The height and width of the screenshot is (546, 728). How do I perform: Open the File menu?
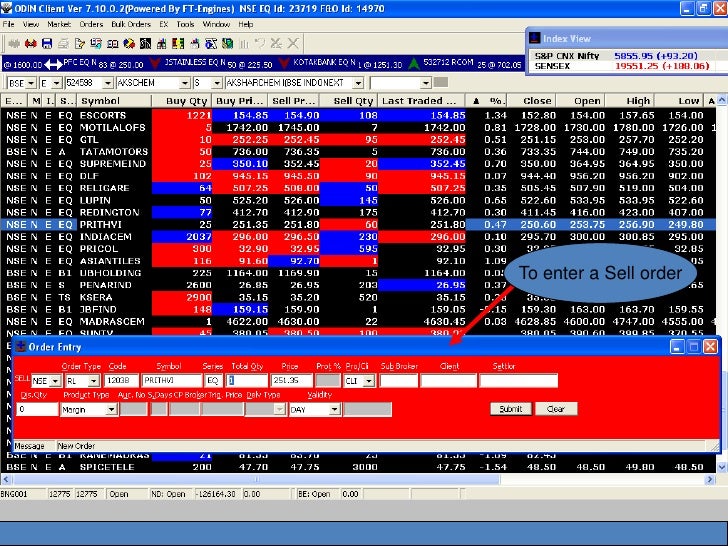pos(8,24)
